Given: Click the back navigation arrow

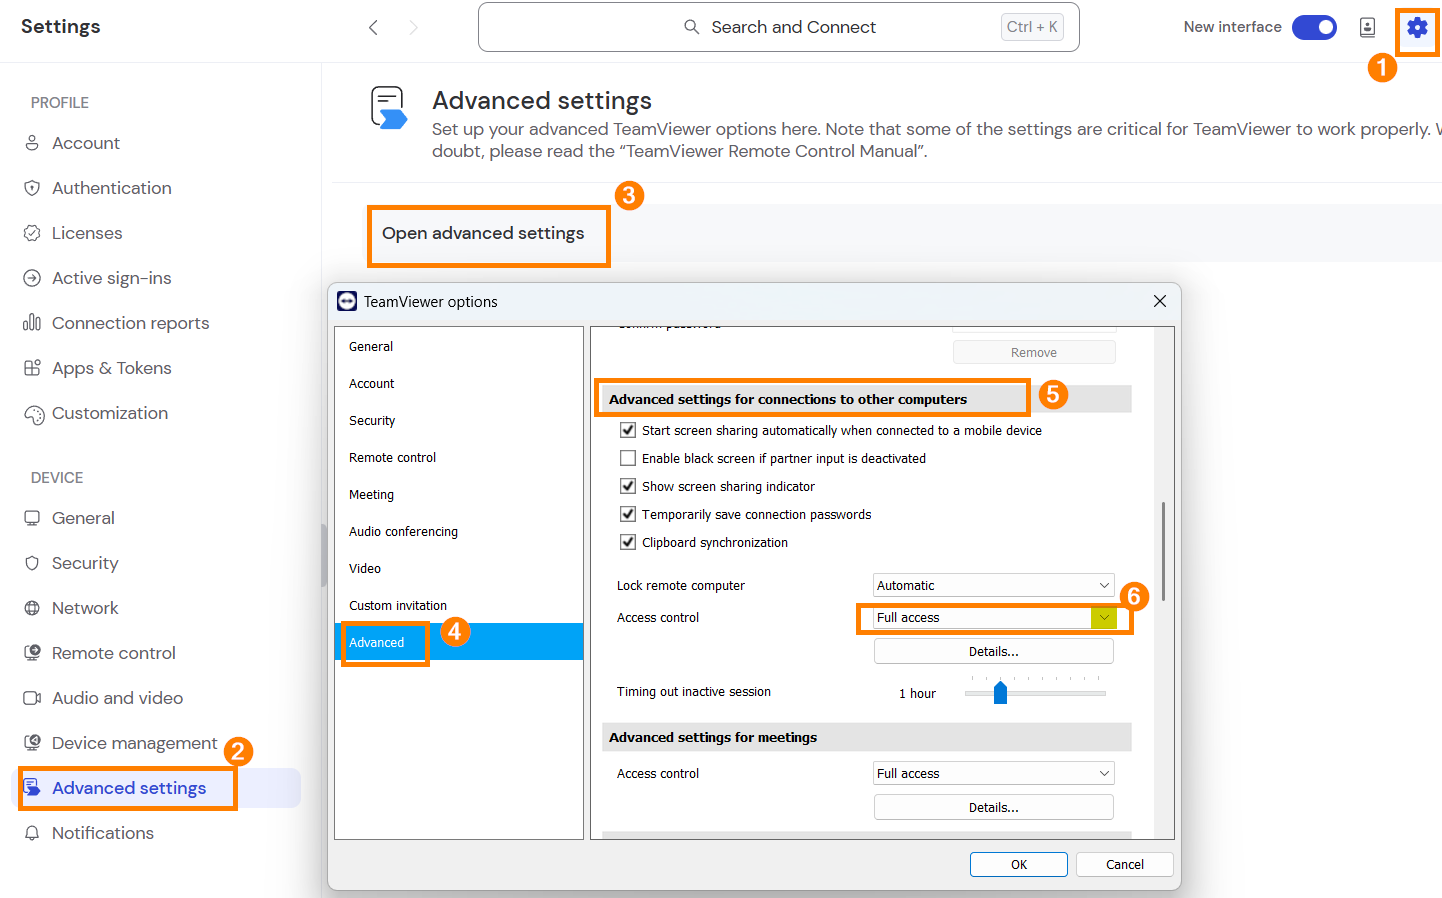Looking at the screenshot, I should (x=373, y=28).
